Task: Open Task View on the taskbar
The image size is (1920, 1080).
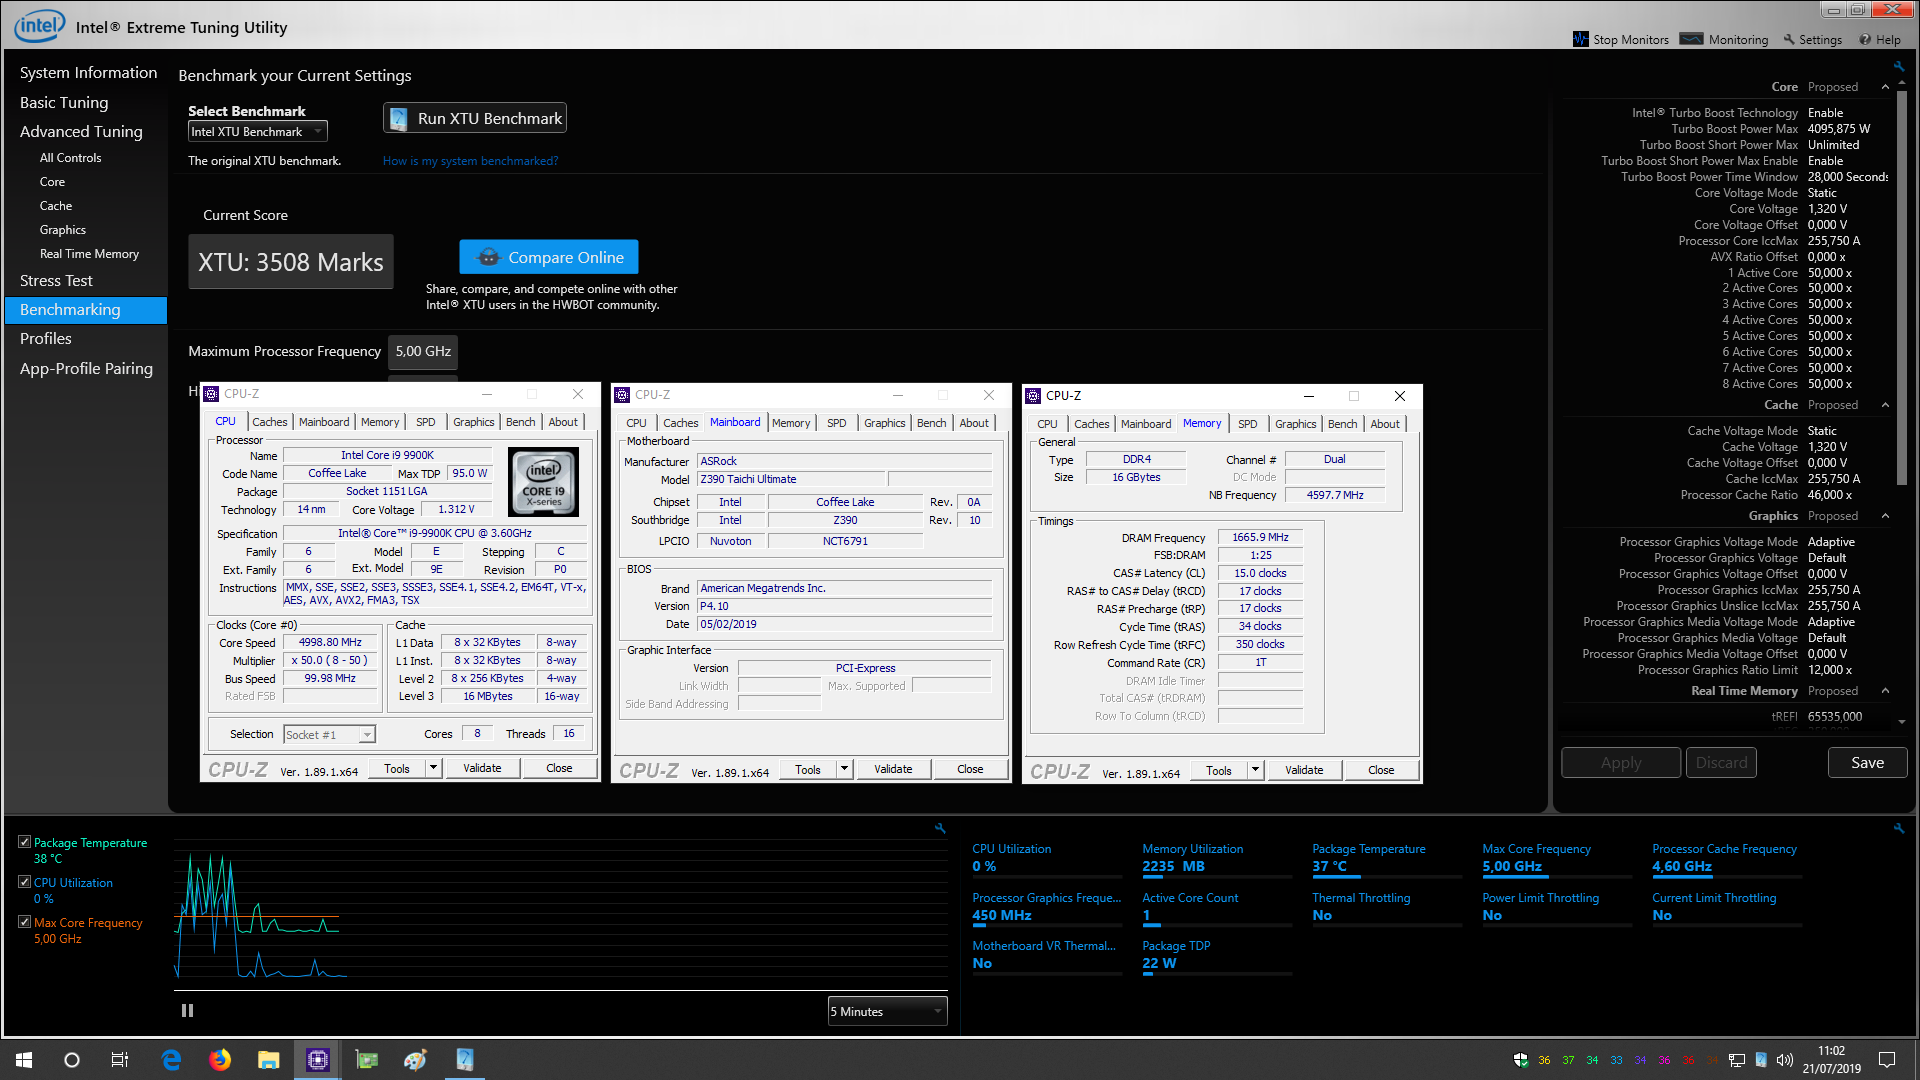Action: pyautogui.click(x=119, y=1060)
